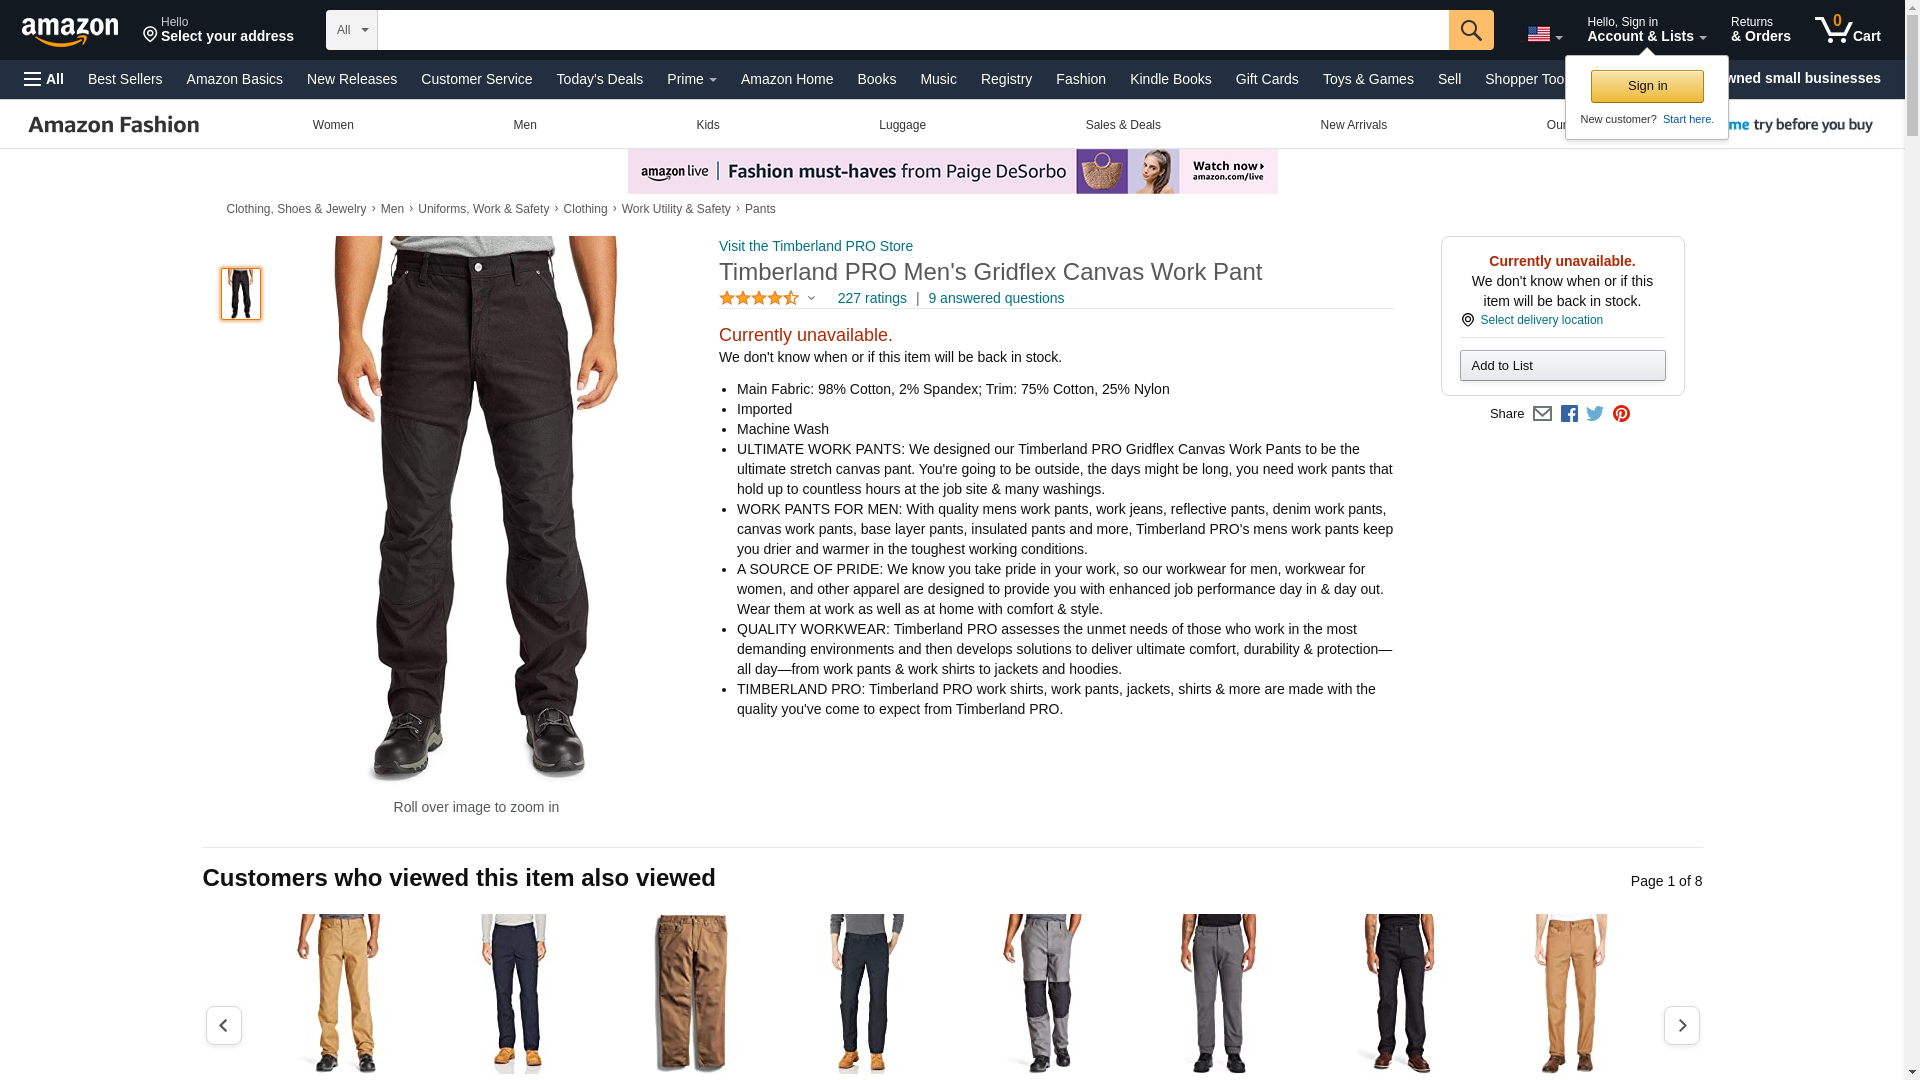Share product via email icon
1920x1080 pixels.
coord(1542,414)
